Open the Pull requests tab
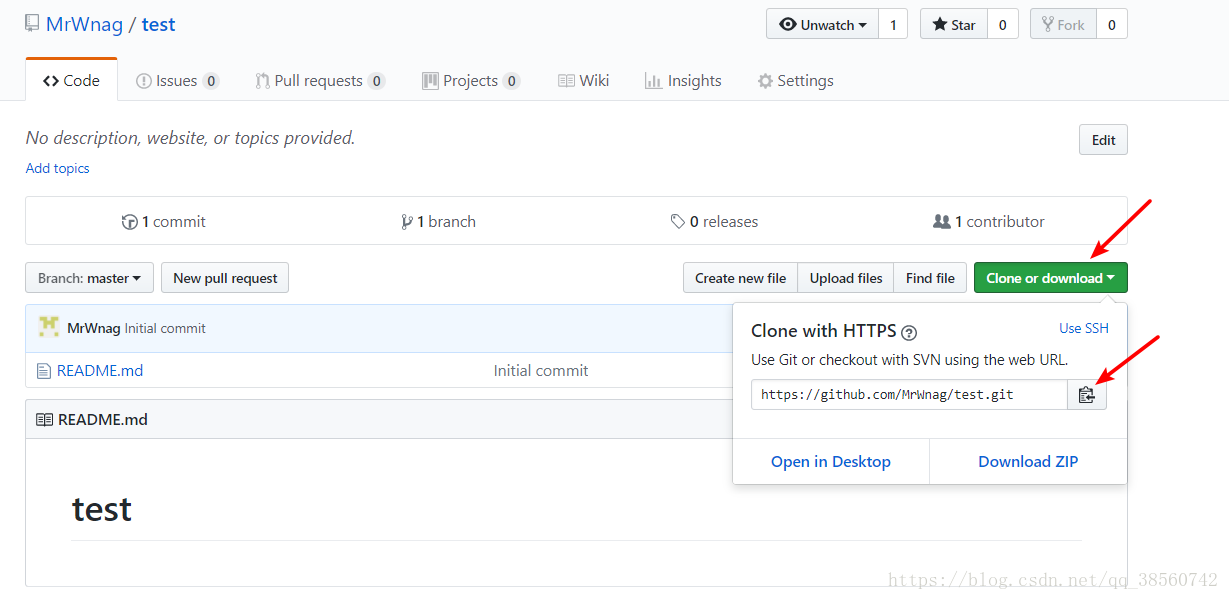 click(x=319, y=81)
